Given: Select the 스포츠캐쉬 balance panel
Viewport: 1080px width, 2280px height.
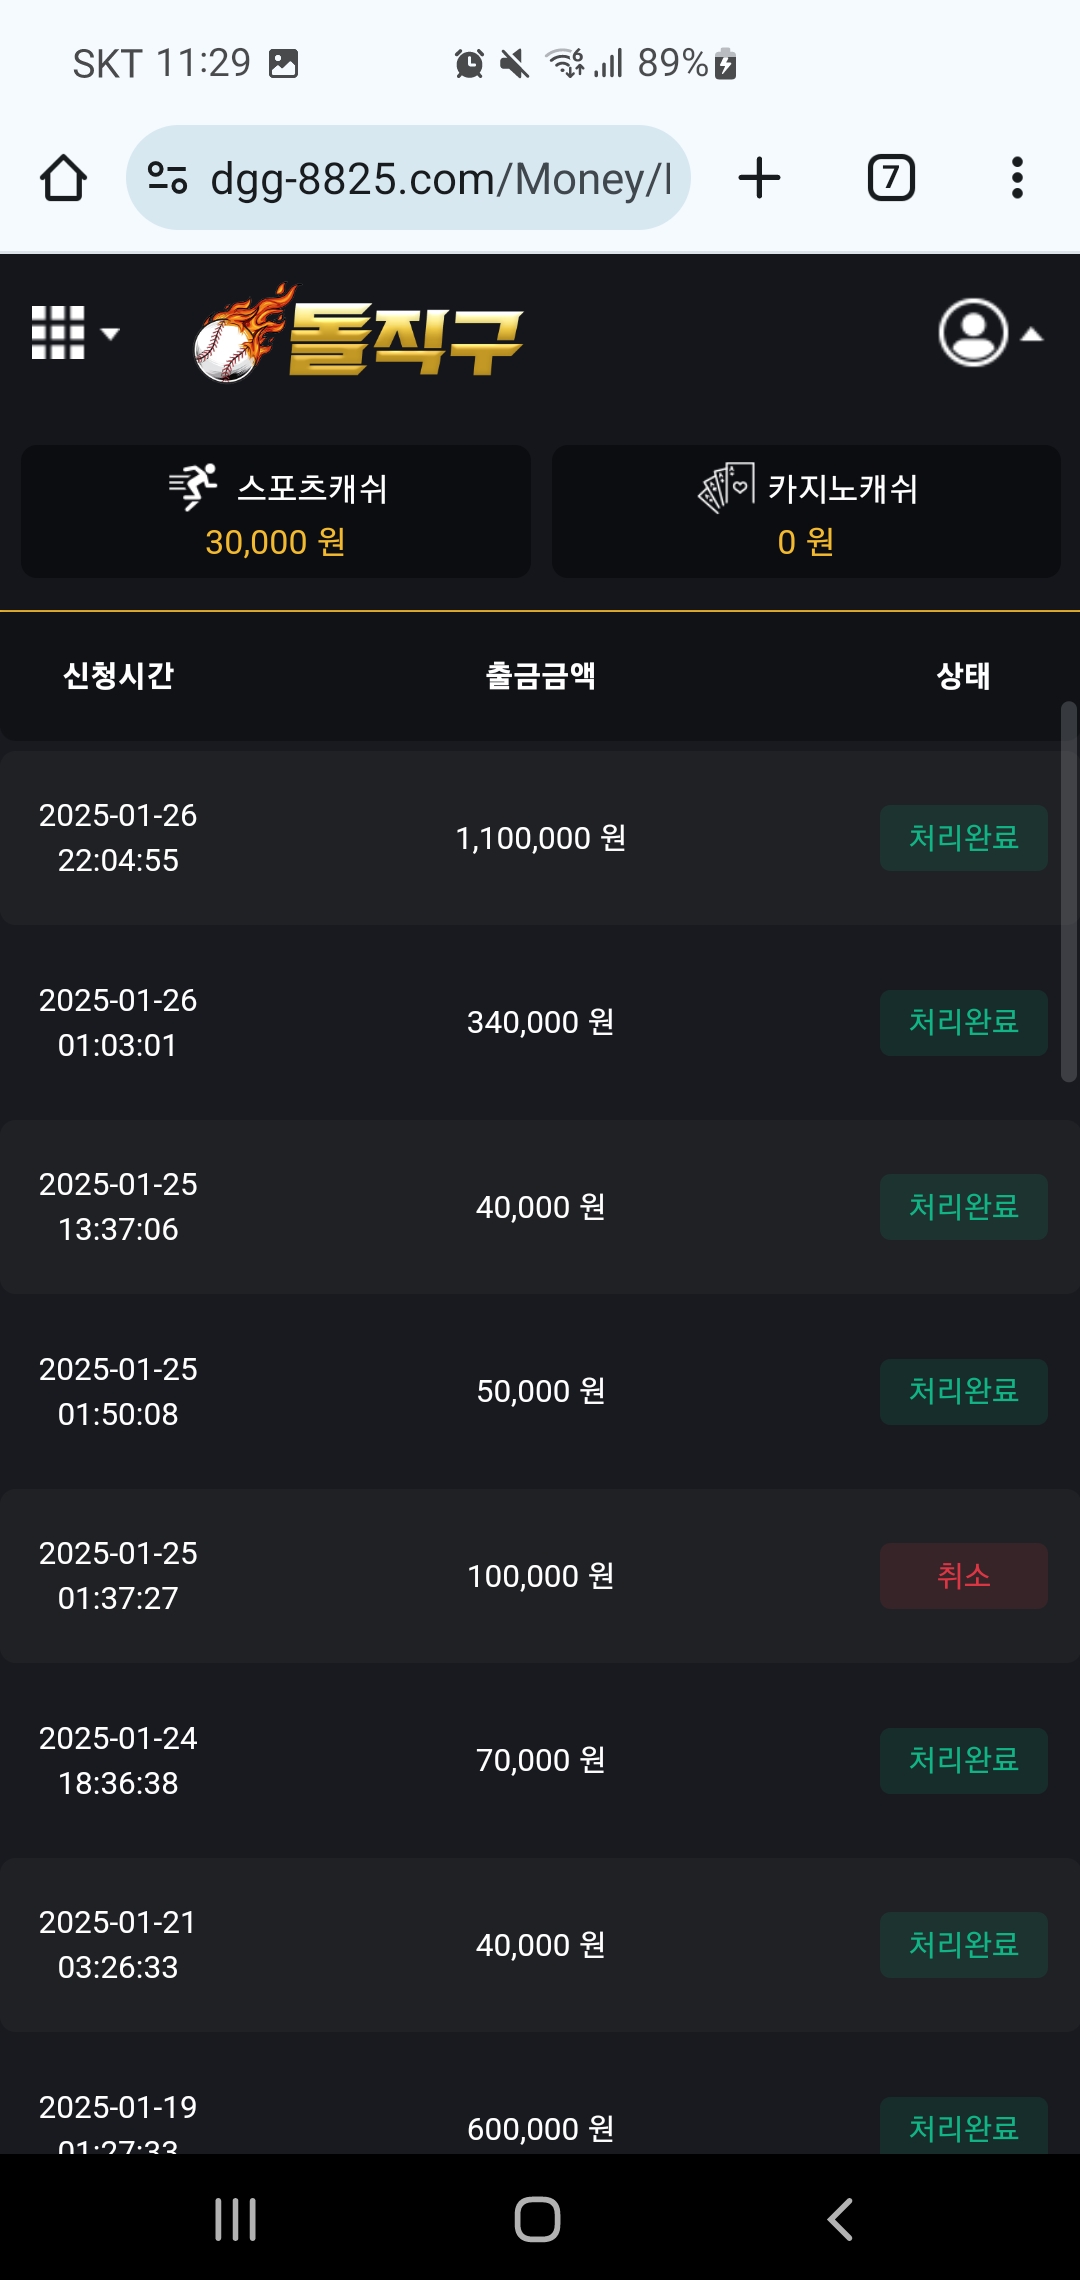Looking at the screenshot, I should click(x=276, y=511).
